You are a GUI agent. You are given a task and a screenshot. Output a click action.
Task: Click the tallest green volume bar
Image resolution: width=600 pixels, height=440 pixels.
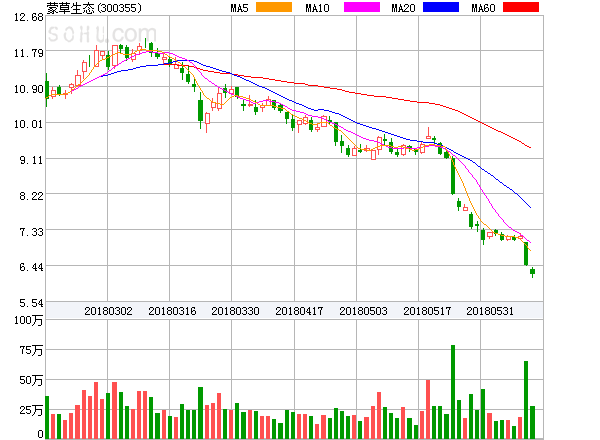453,392
